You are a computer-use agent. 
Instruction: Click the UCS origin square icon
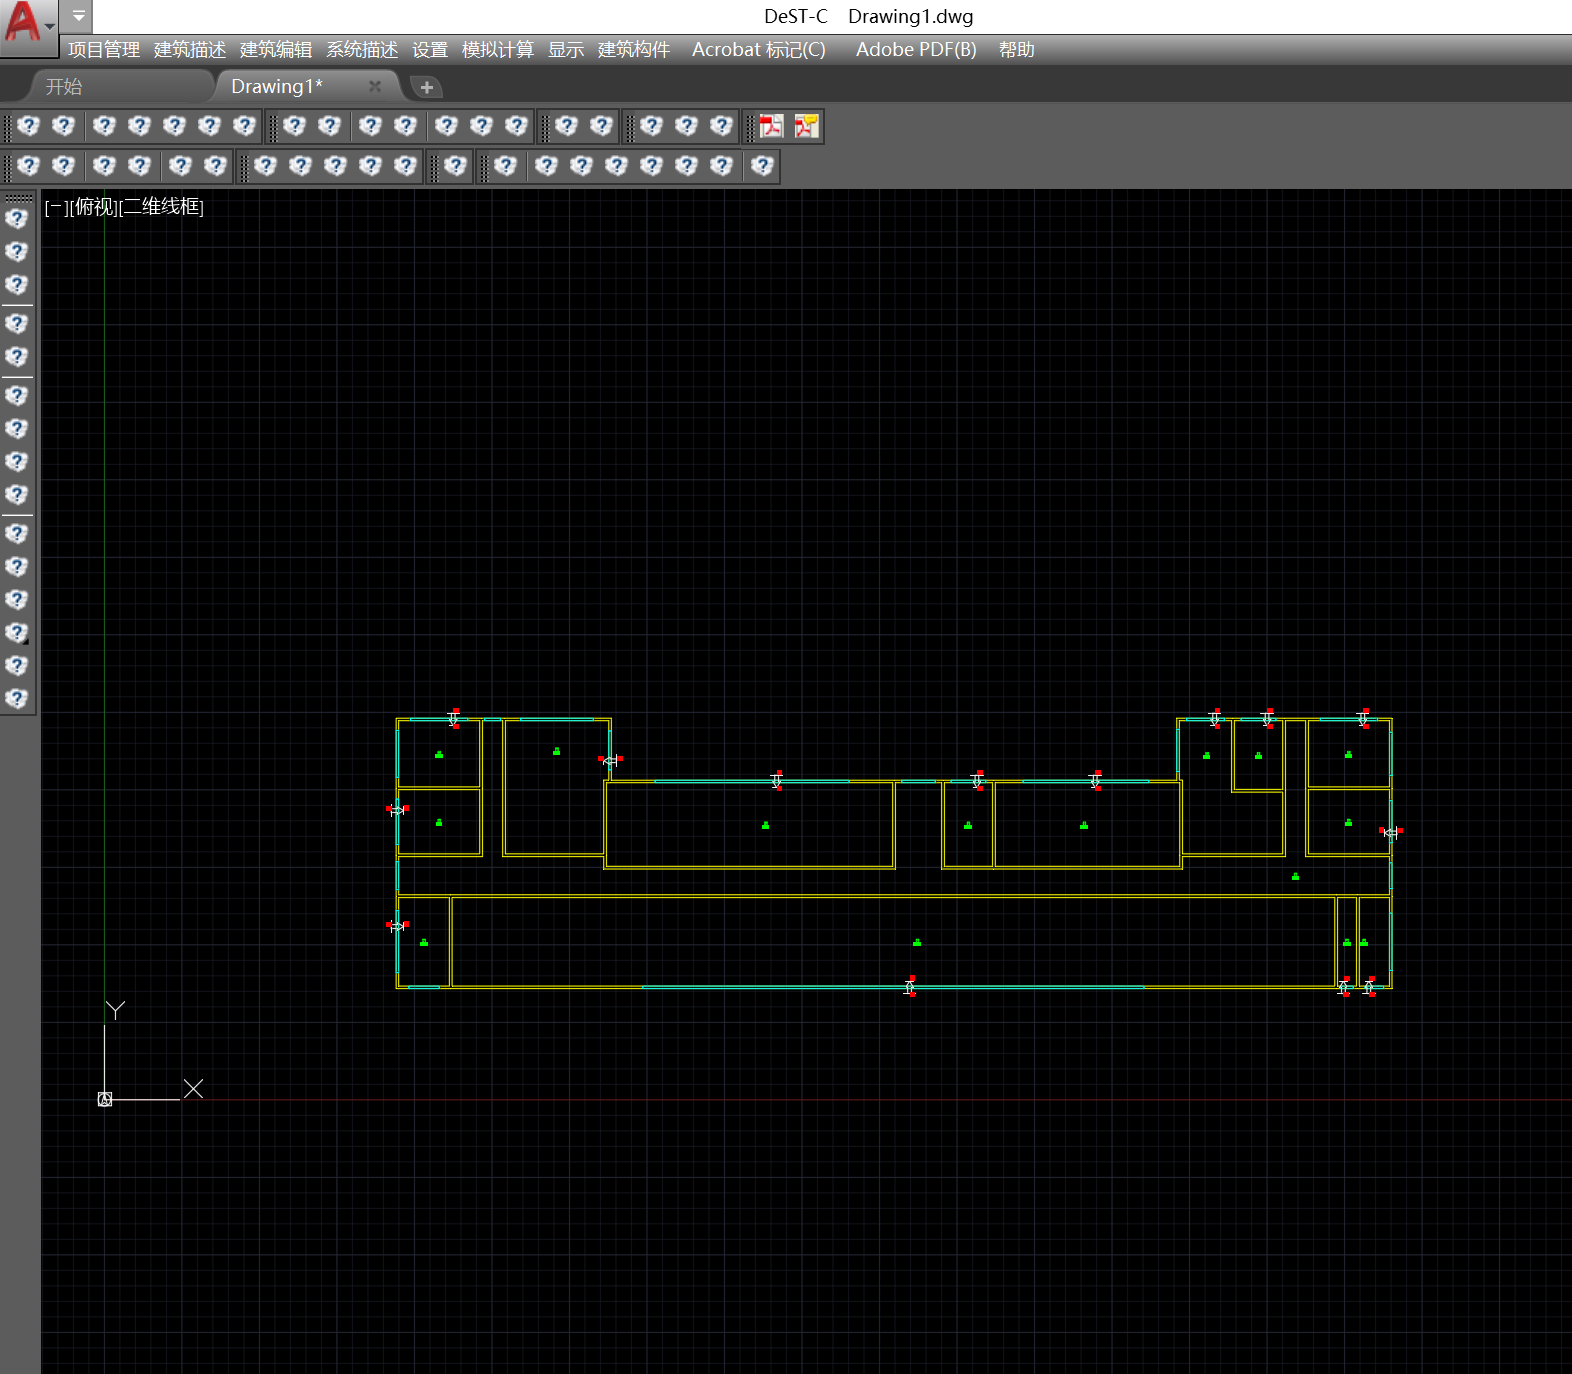click(x=105, y=1099)
